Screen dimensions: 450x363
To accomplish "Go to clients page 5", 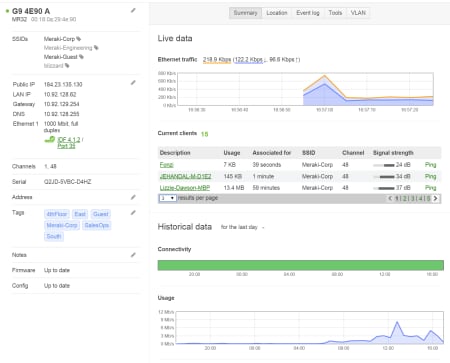I will tap(428, 198).
